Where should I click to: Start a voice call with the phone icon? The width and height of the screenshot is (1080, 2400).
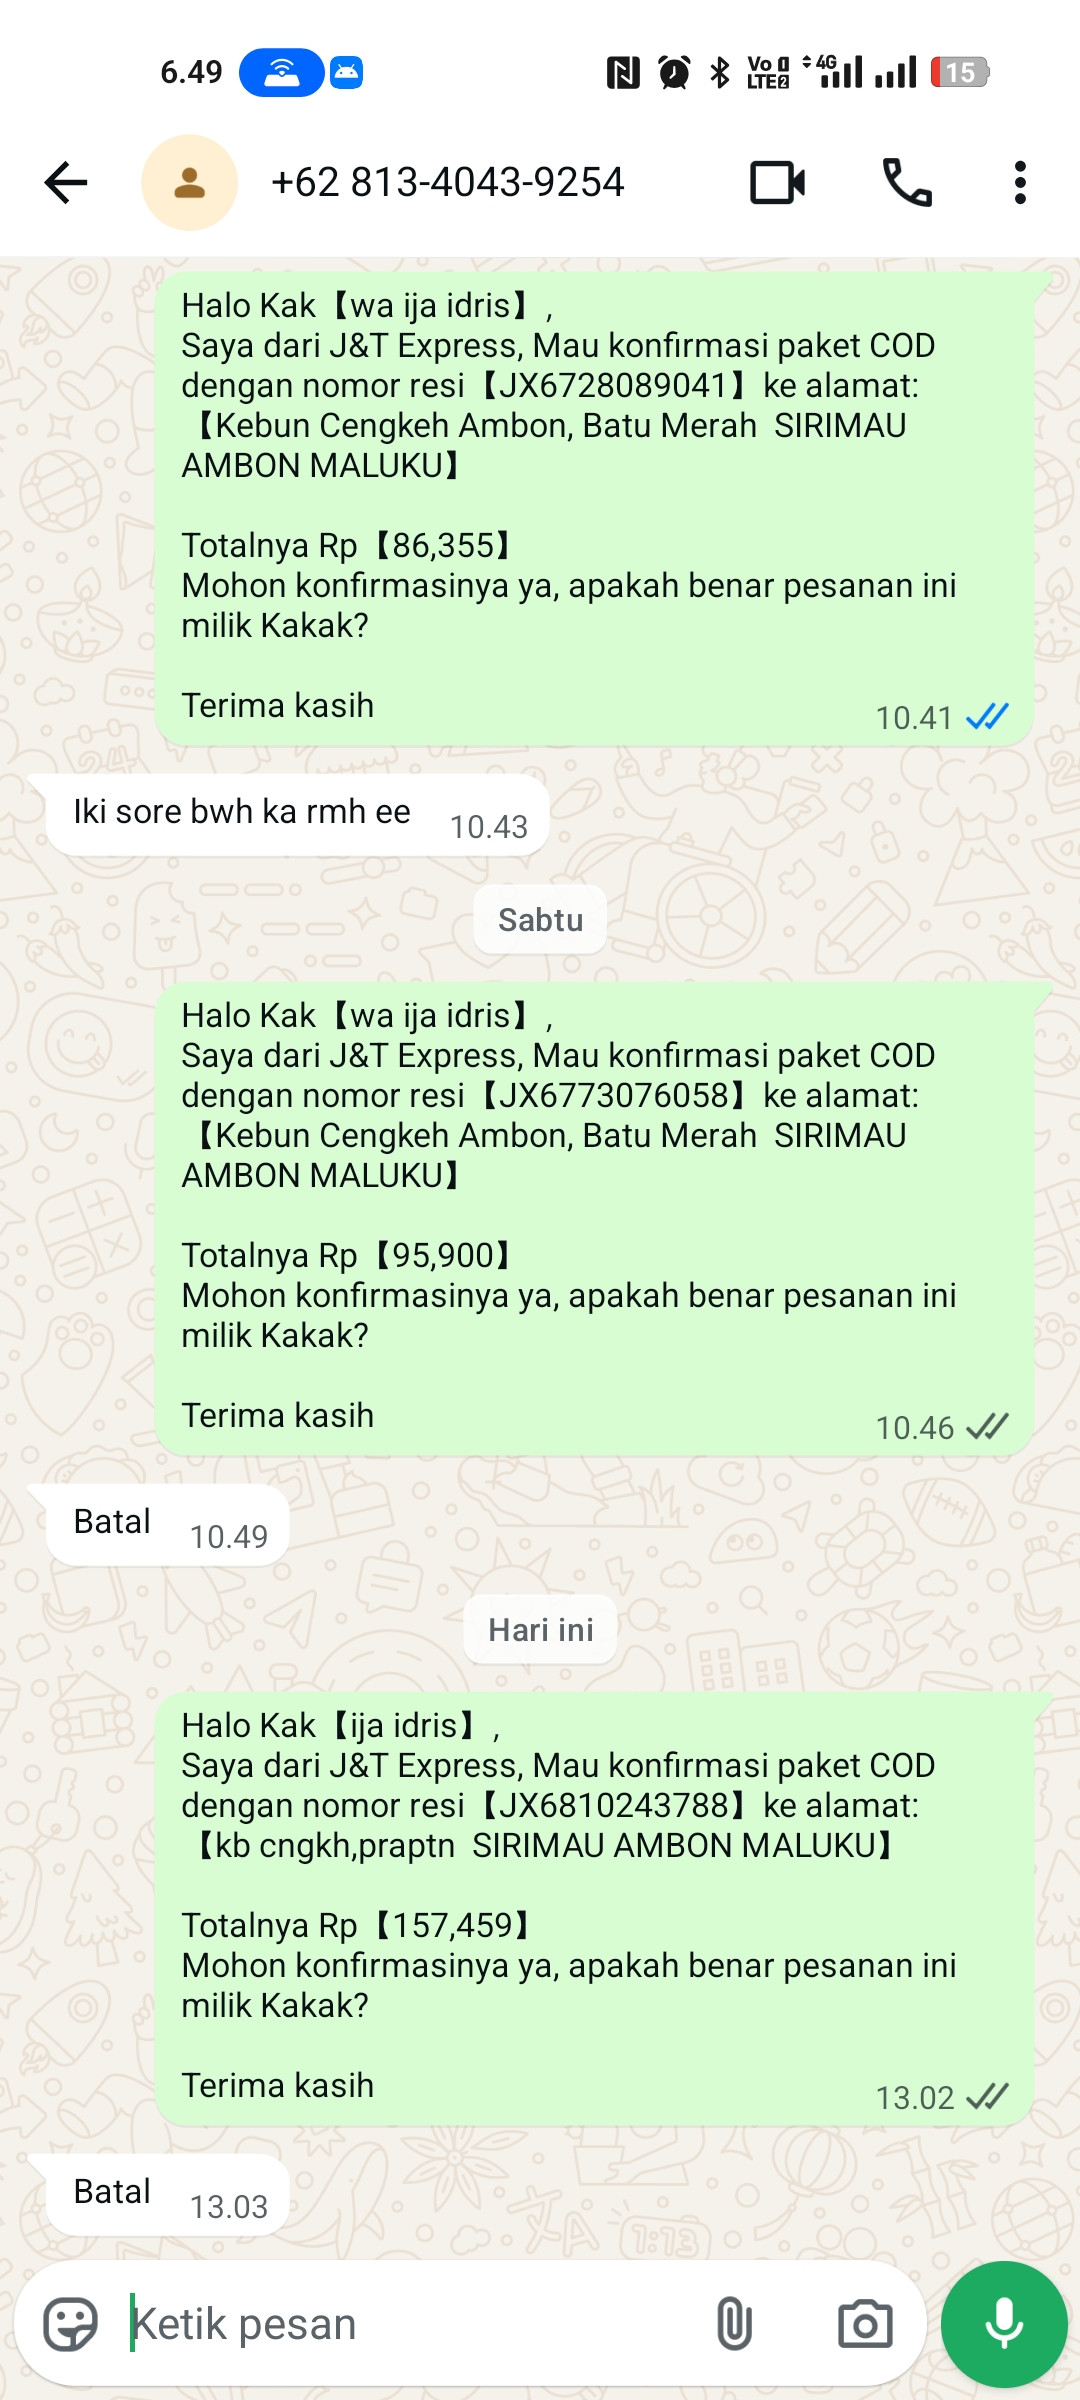coord(907,183)
